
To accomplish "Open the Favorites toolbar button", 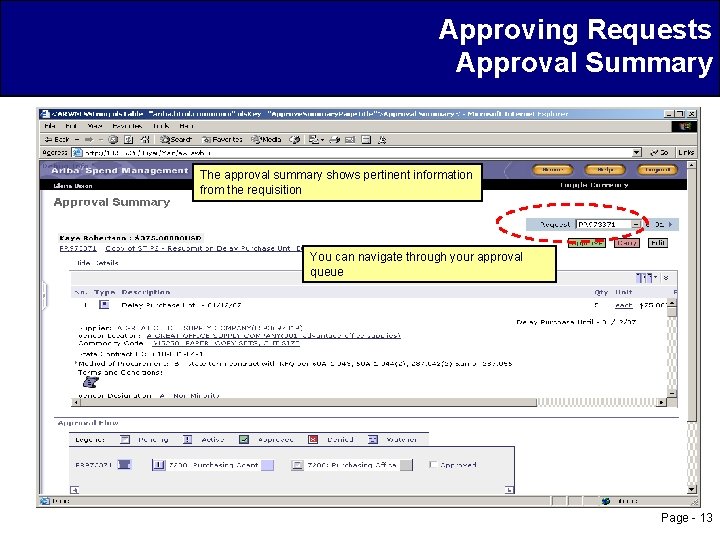I will point(222,139).
